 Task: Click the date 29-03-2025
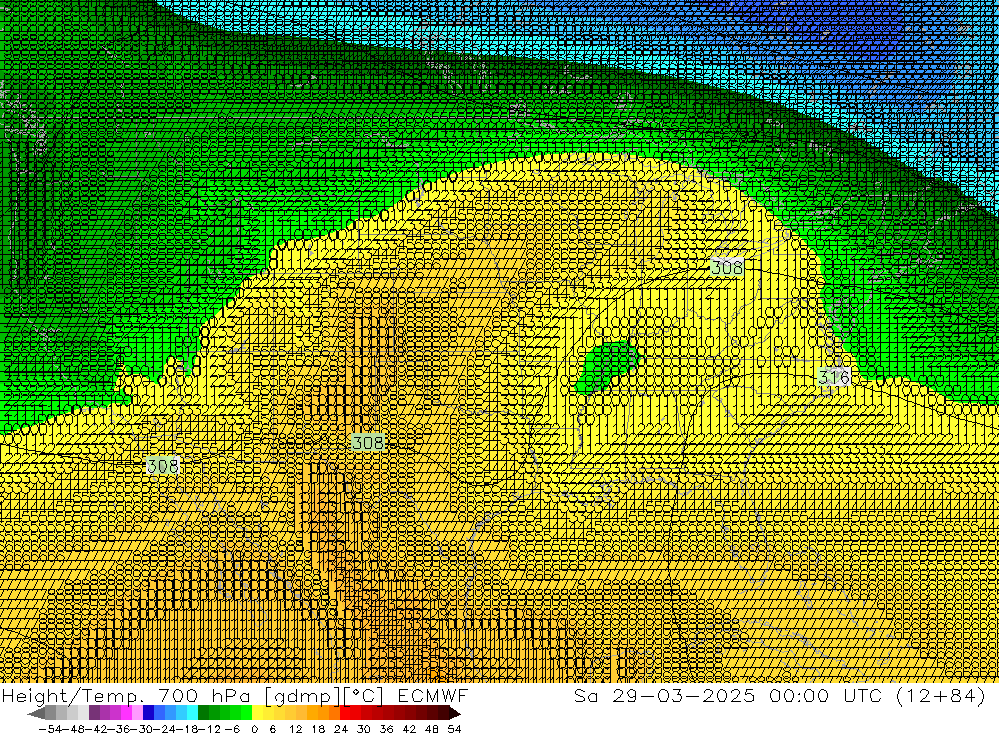684,695
